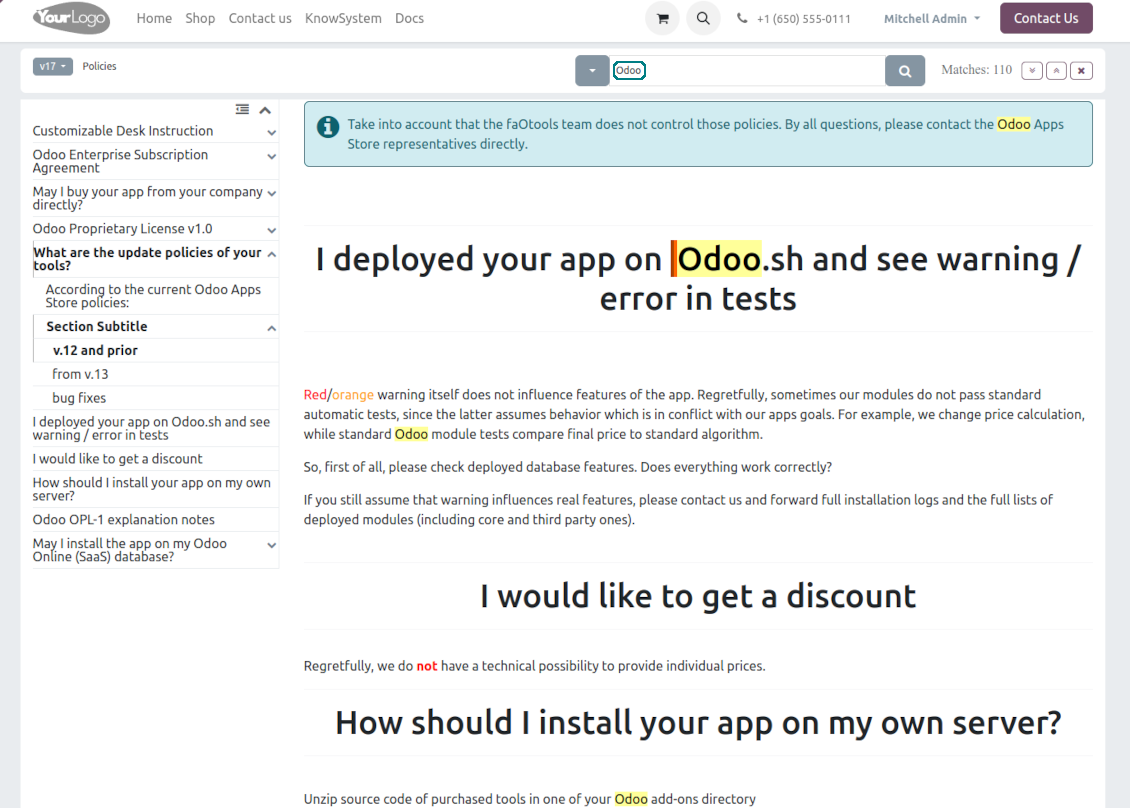Open the Docs menu item

point(409,19)
